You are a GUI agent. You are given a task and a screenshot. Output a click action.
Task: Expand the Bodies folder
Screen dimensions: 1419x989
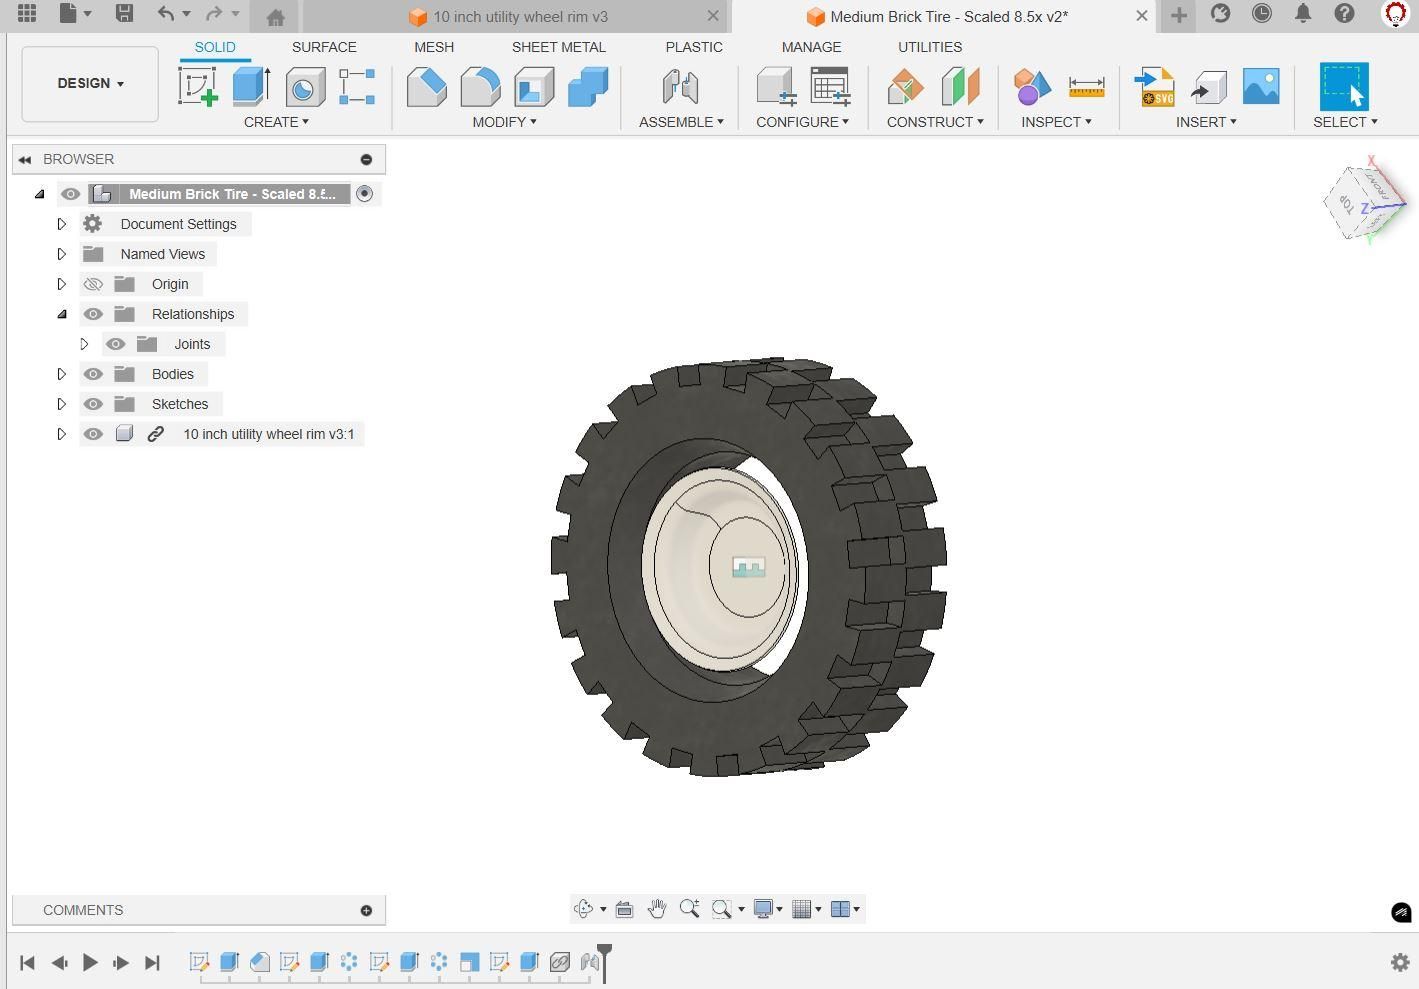coord(61,374)
